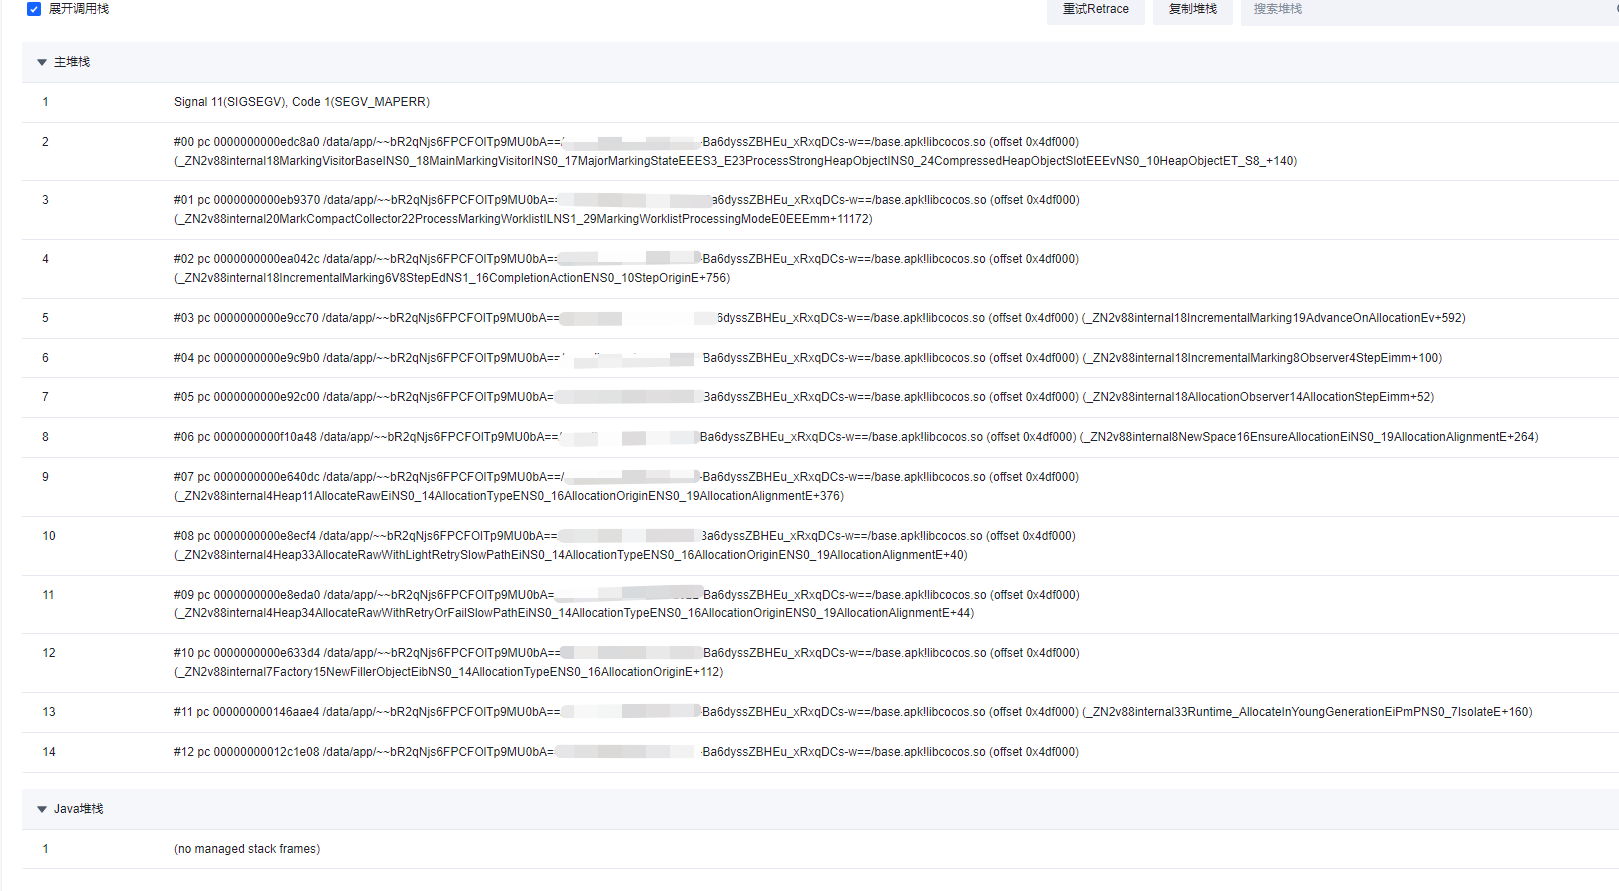1619x891 pixels.
Task: Select stack frame #05 pc 0000000000e92c00
Action: (820, 397)
